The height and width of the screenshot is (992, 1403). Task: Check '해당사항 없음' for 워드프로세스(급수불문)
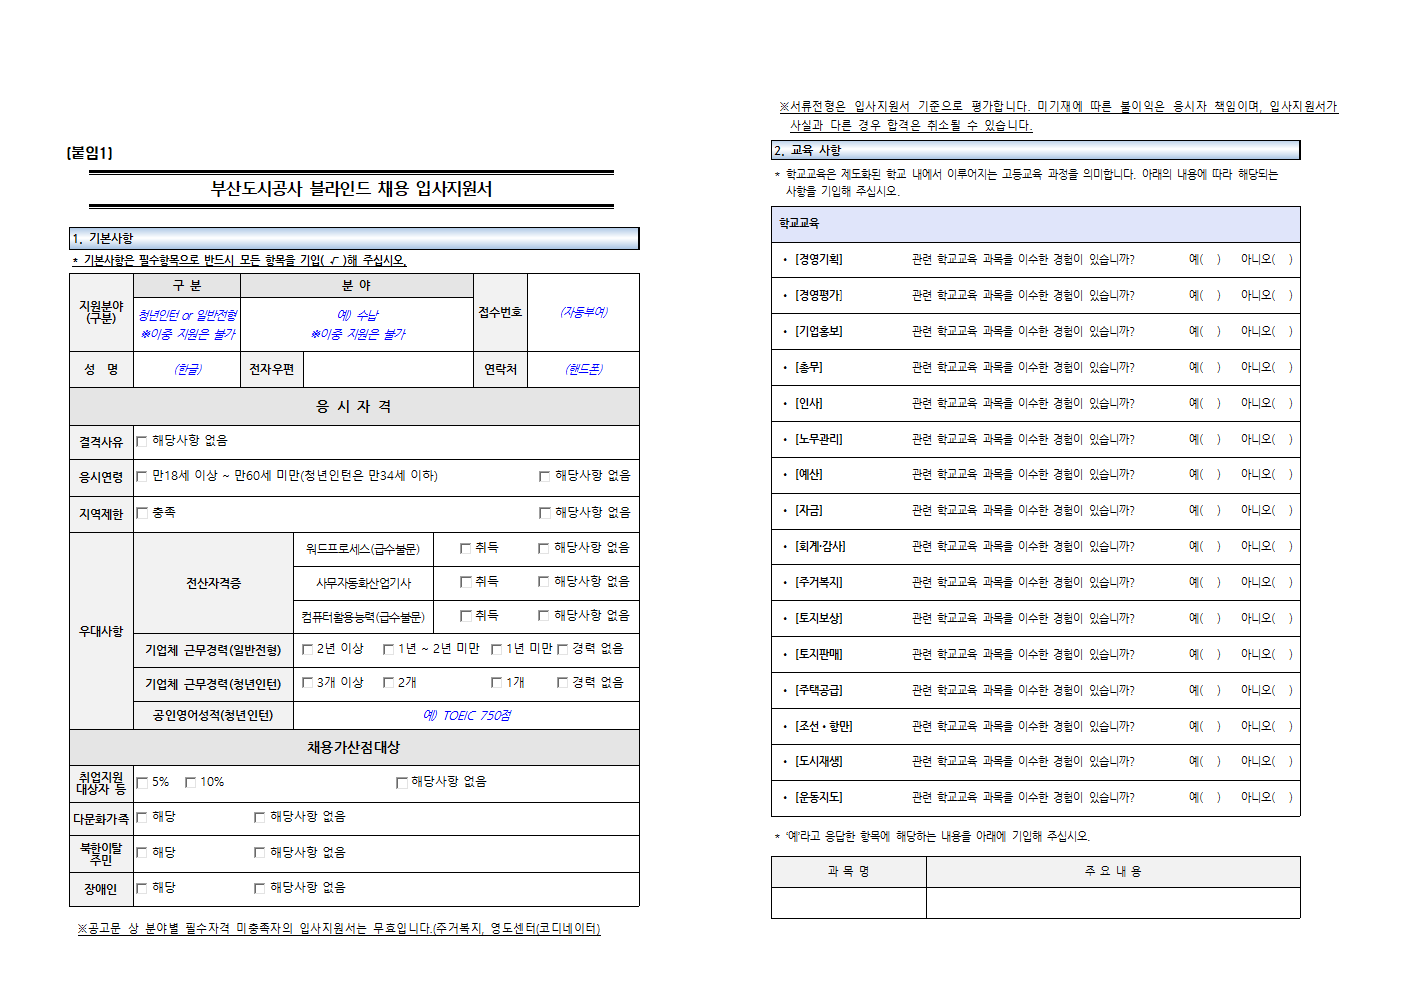[544, 548]
